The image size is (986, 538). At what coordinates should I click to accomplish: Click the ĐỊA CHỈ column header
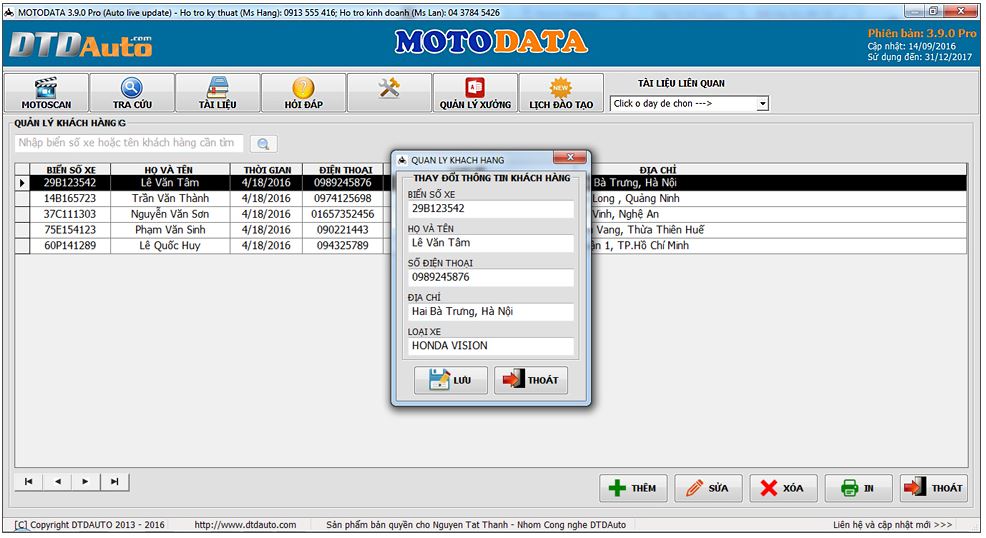(x=658, y=170)
